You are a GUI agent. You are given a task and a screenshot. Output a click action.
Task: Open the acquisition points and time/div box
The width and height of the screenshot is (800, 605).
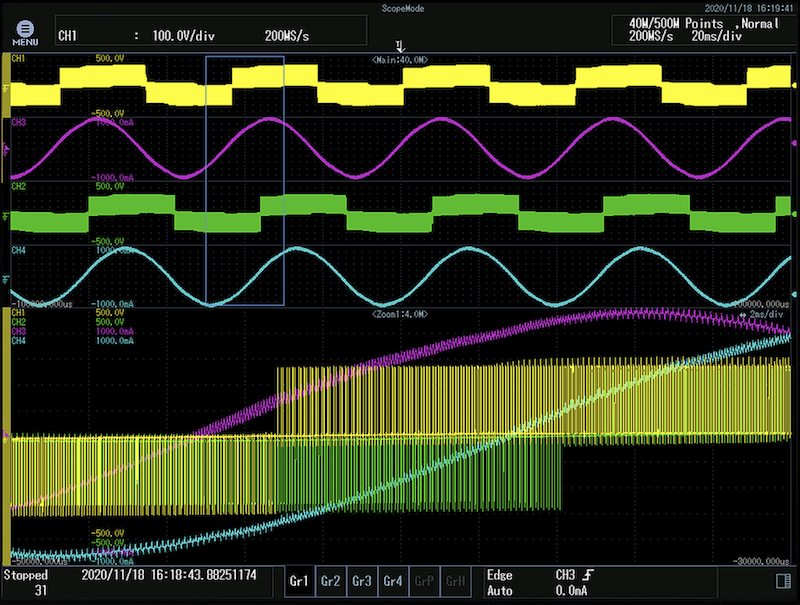pos(703,30)
